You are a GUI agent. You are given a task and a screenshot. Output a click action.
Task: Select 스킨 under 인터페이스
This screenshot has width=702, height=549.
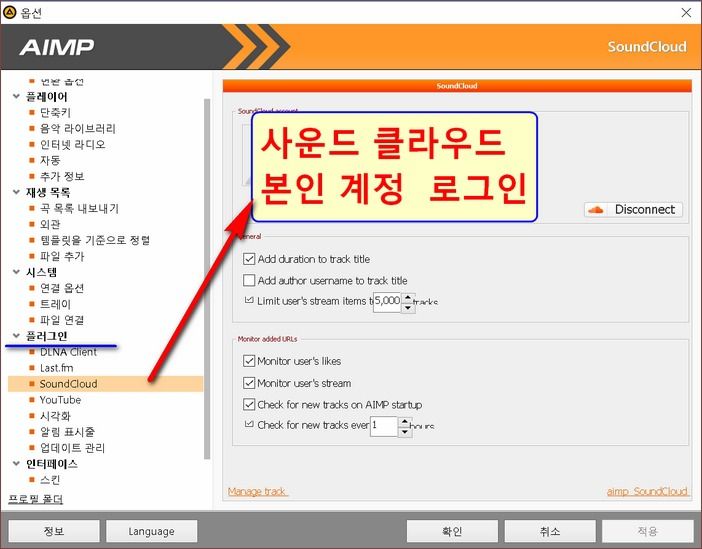pyautogui.click(x=50, y=480)
